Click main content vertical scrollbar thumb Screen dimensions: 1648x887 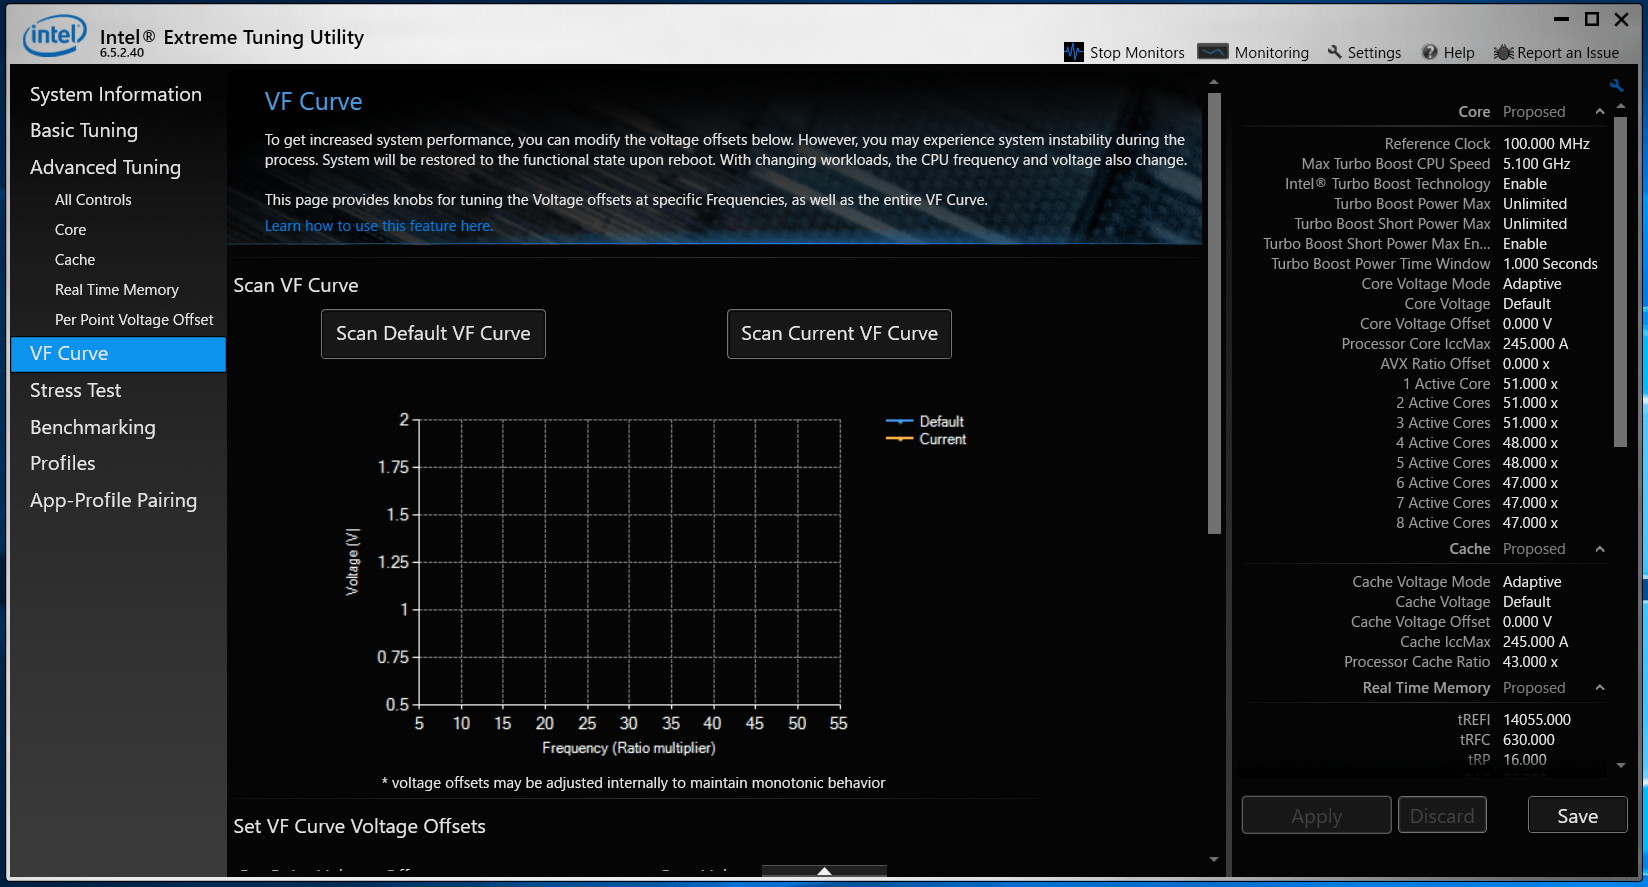tap(1214, 314)
